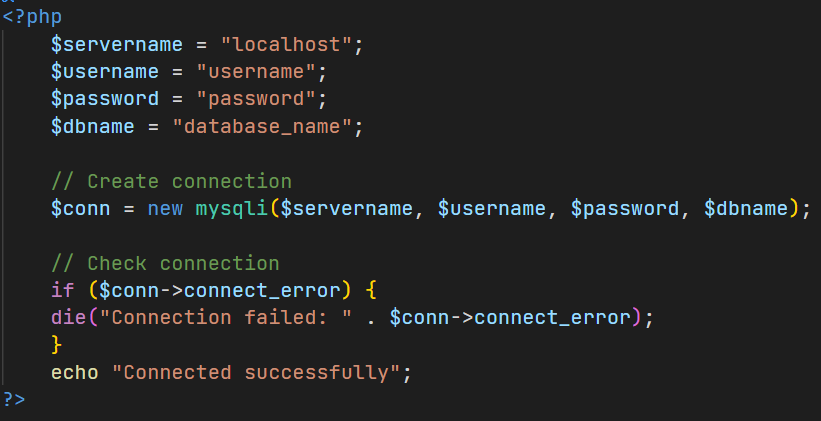The height and width of the screenshot is (421, 821).
Task: Click the "Connection failed: " string
Action: point(239,318)
